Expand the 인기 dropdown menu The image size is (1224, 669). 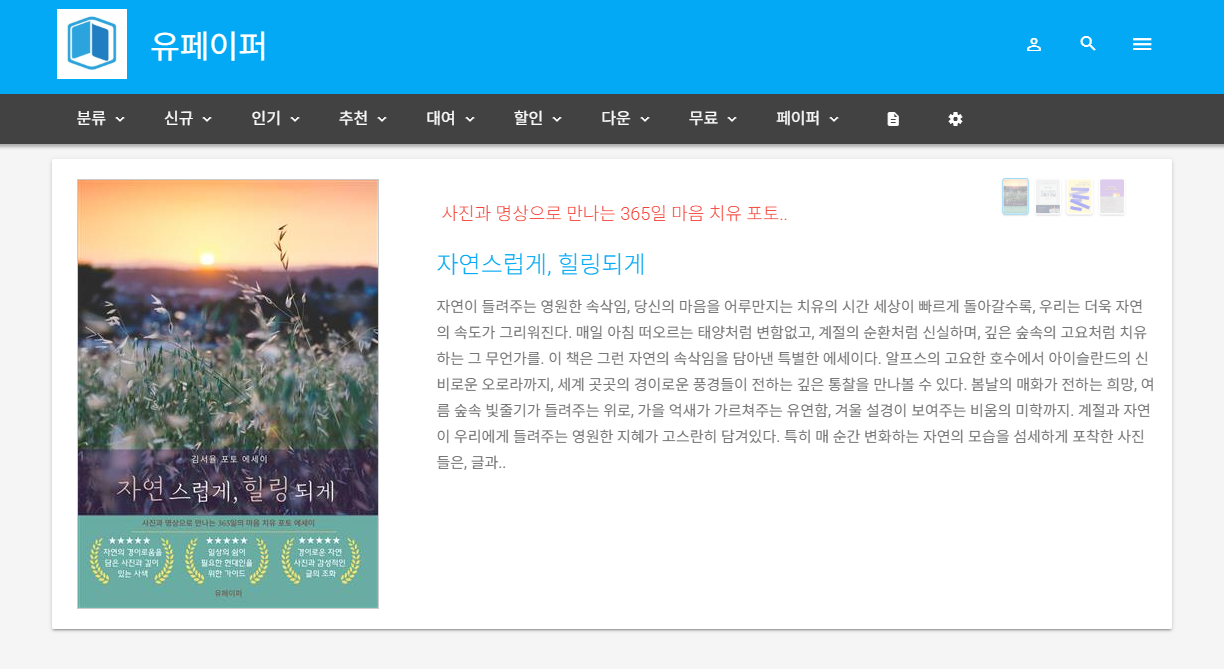point(276,118)
